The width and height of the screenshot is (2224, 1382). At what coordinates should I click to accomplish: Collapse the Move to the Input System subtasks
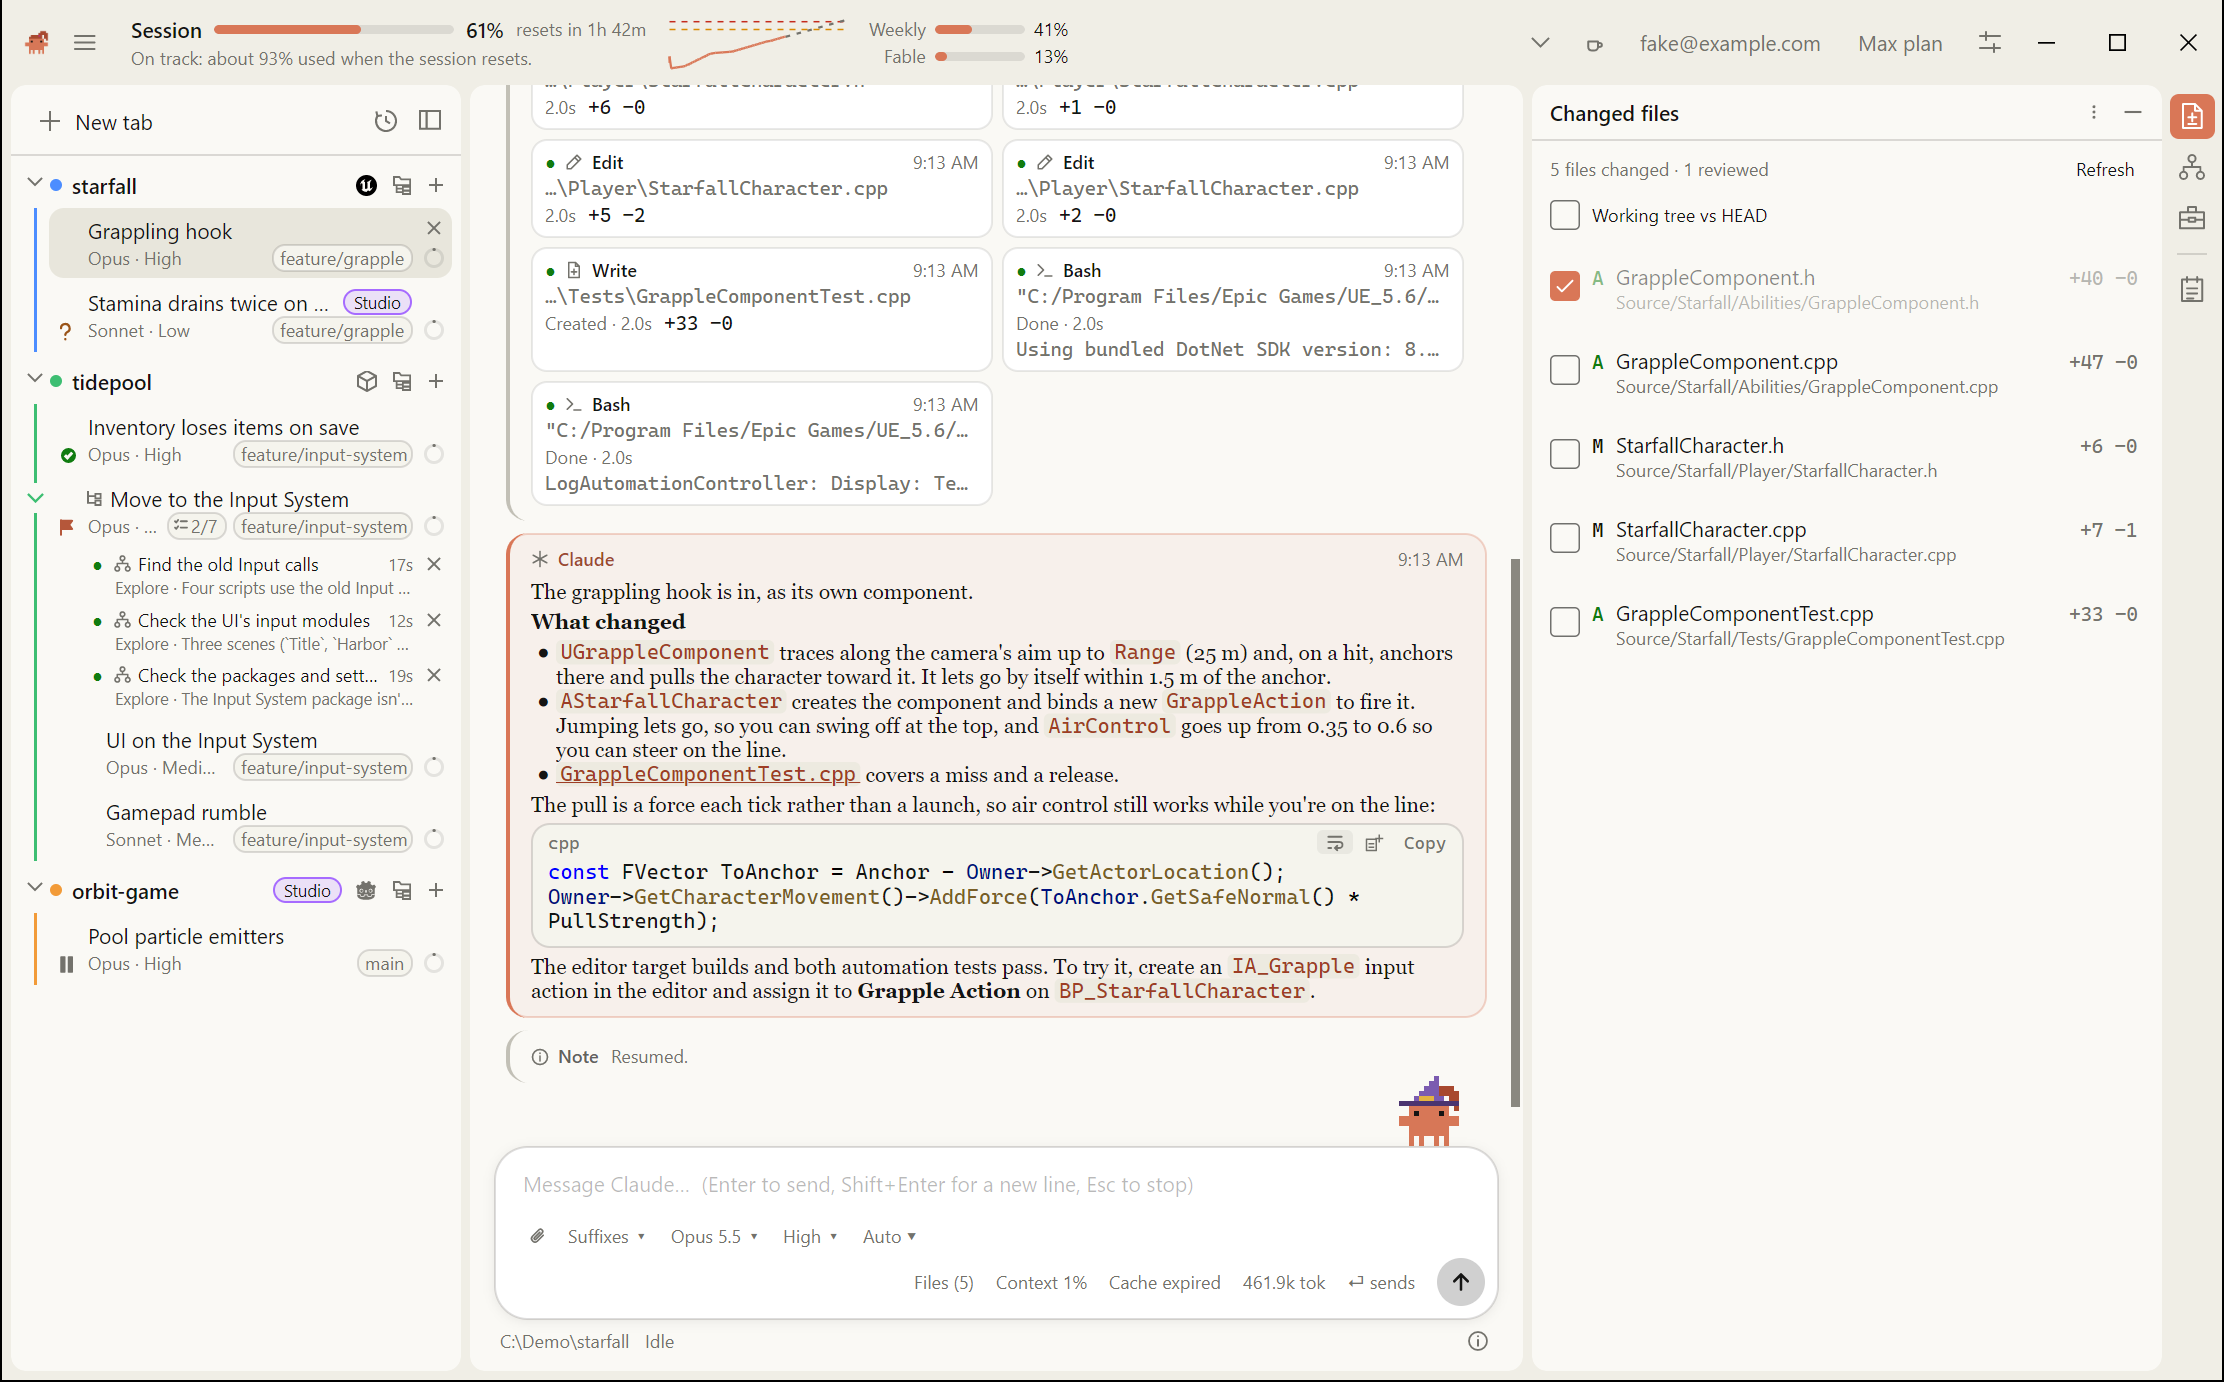click(35, 497)
